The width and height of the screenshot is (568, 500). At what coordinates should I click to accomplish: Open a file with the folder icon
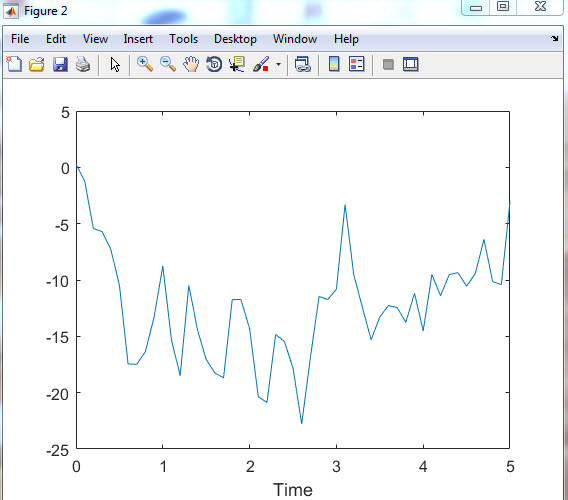37,65
